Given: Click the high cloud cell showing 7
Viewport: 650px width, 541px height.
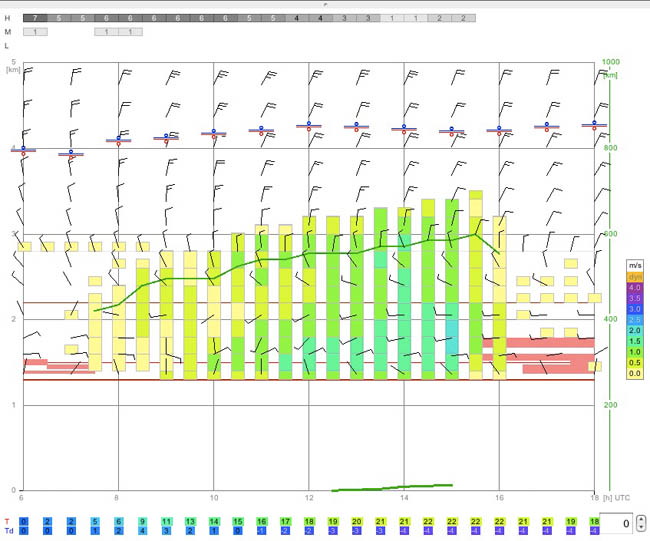Looking at the screenshot, I should [x=35, y=18].
